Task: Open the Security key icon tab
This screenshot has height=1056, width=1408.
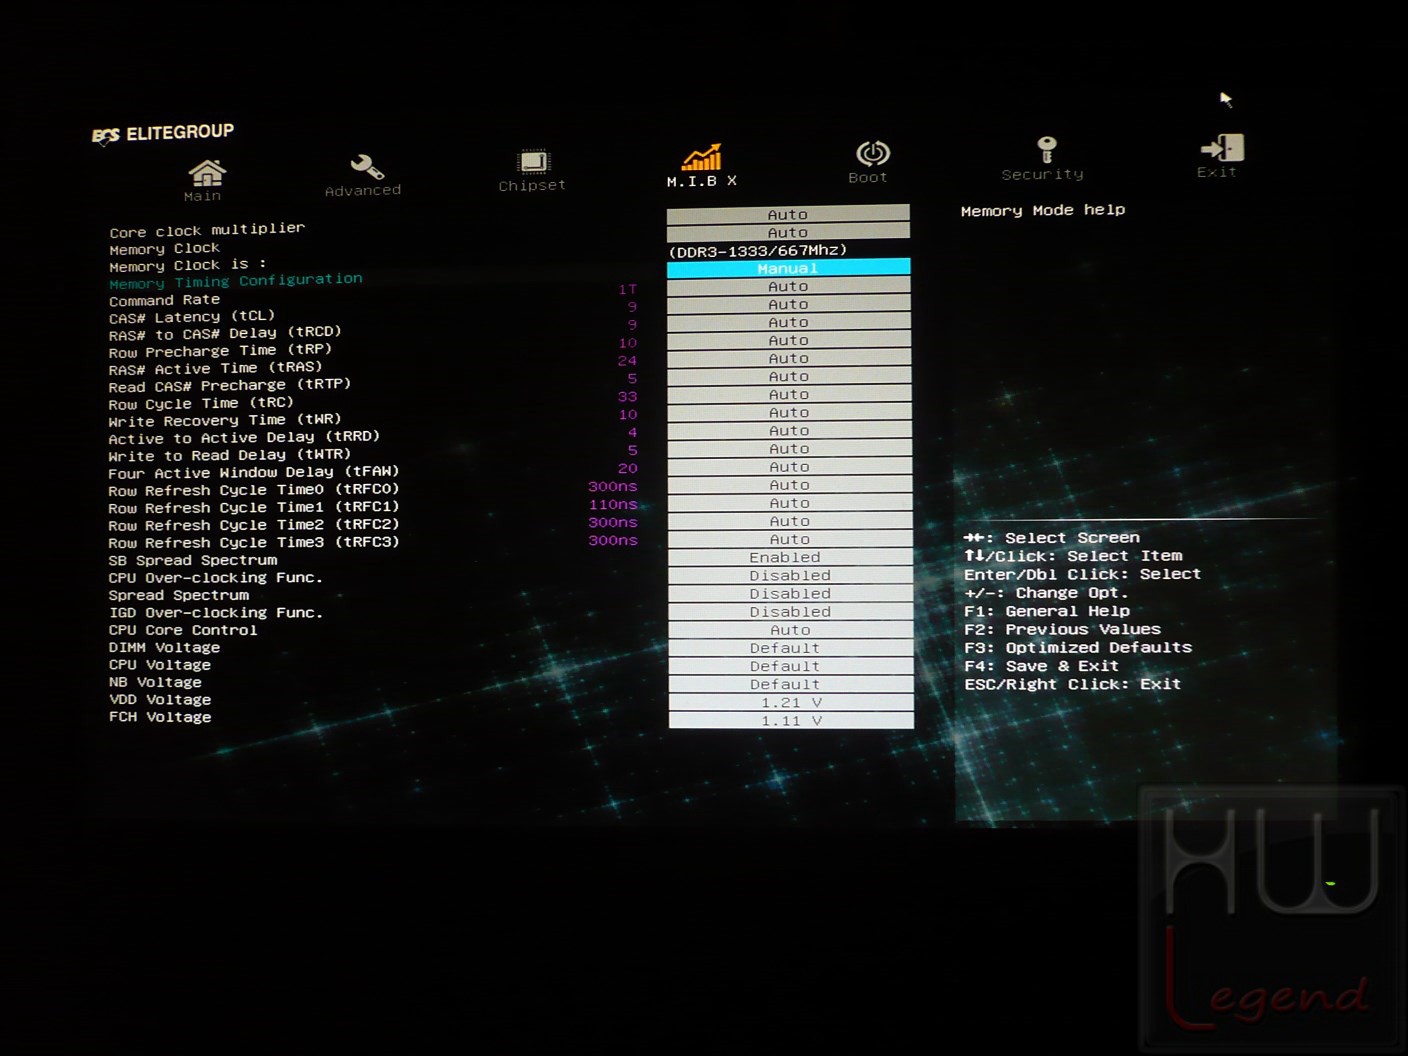Action: (x=1046, y=149)
